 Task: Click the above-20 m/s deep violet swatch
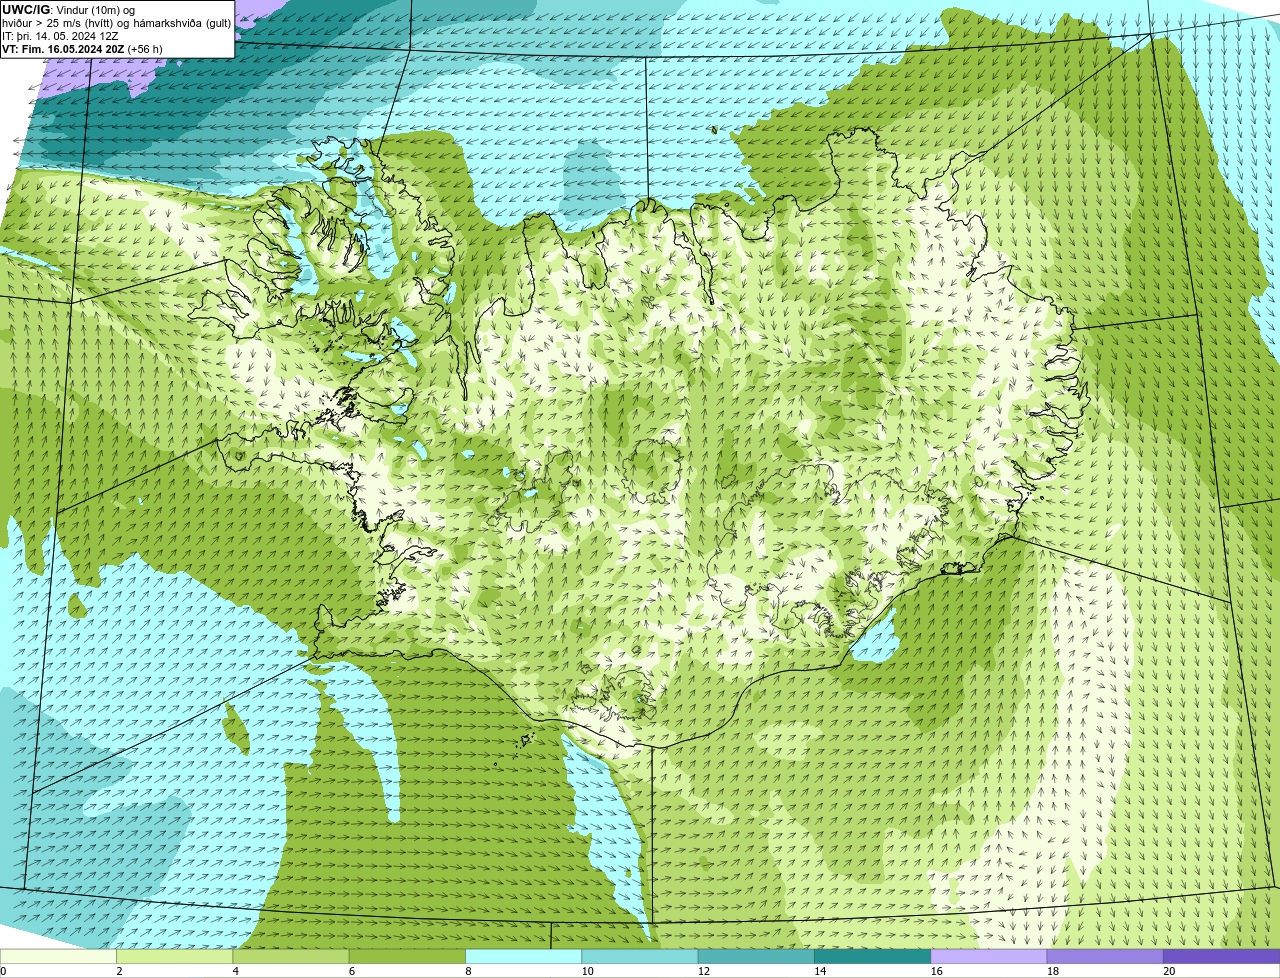pos(1221,956)
